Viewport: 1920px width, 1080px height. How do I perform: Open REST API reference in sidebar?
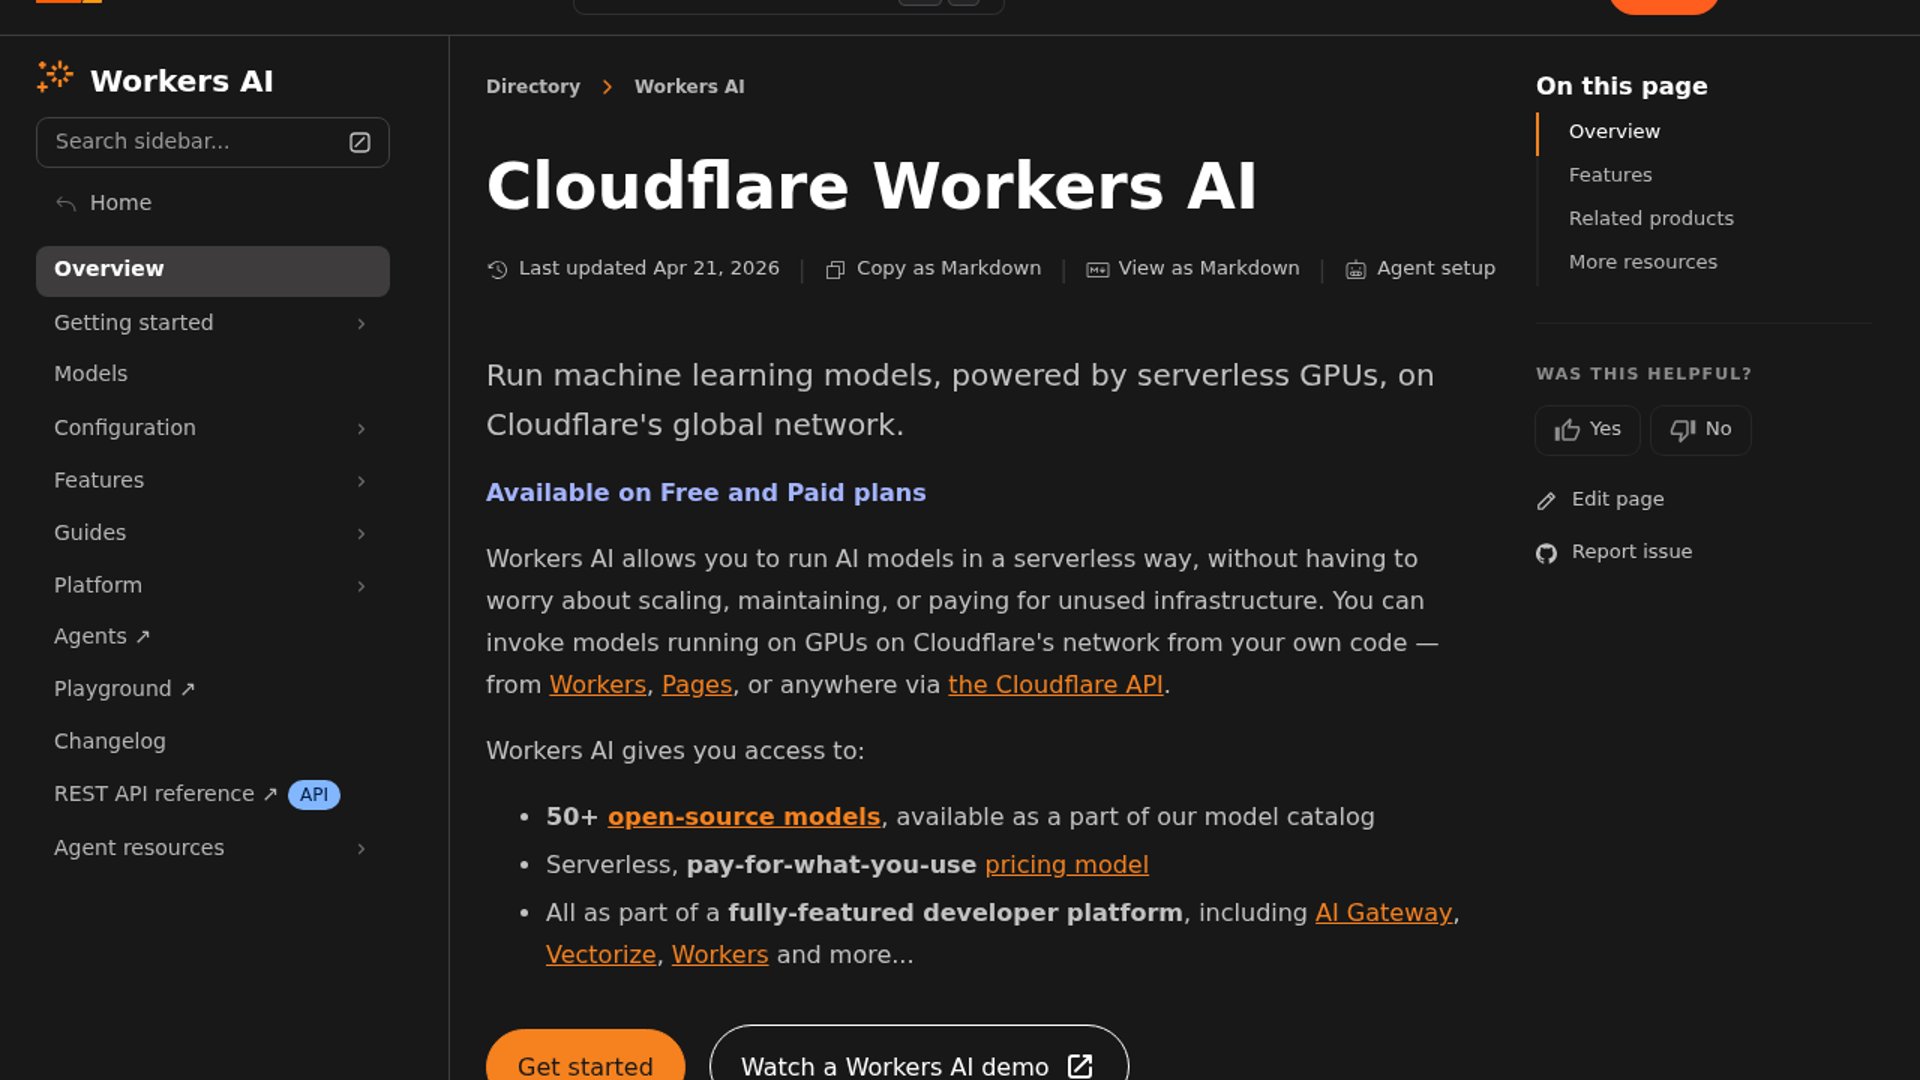point(165,794)
